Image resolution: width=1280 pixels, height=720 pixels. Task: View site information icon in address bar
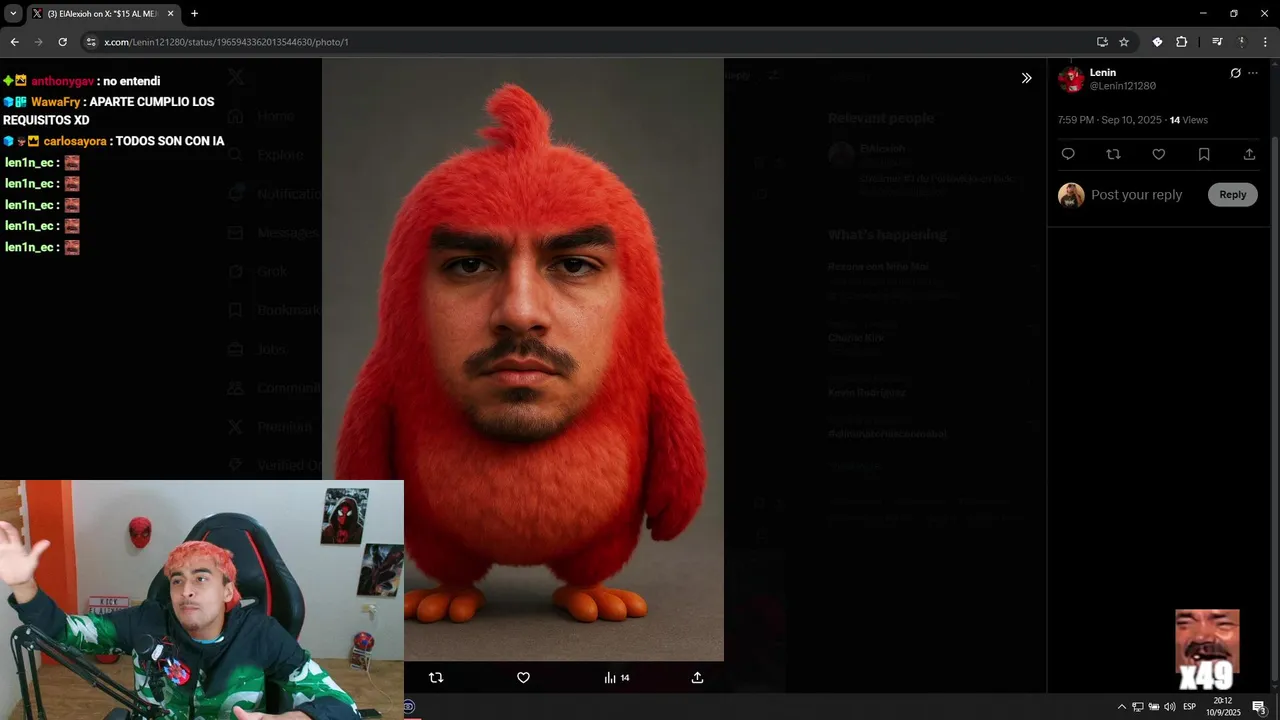point(90,42)
